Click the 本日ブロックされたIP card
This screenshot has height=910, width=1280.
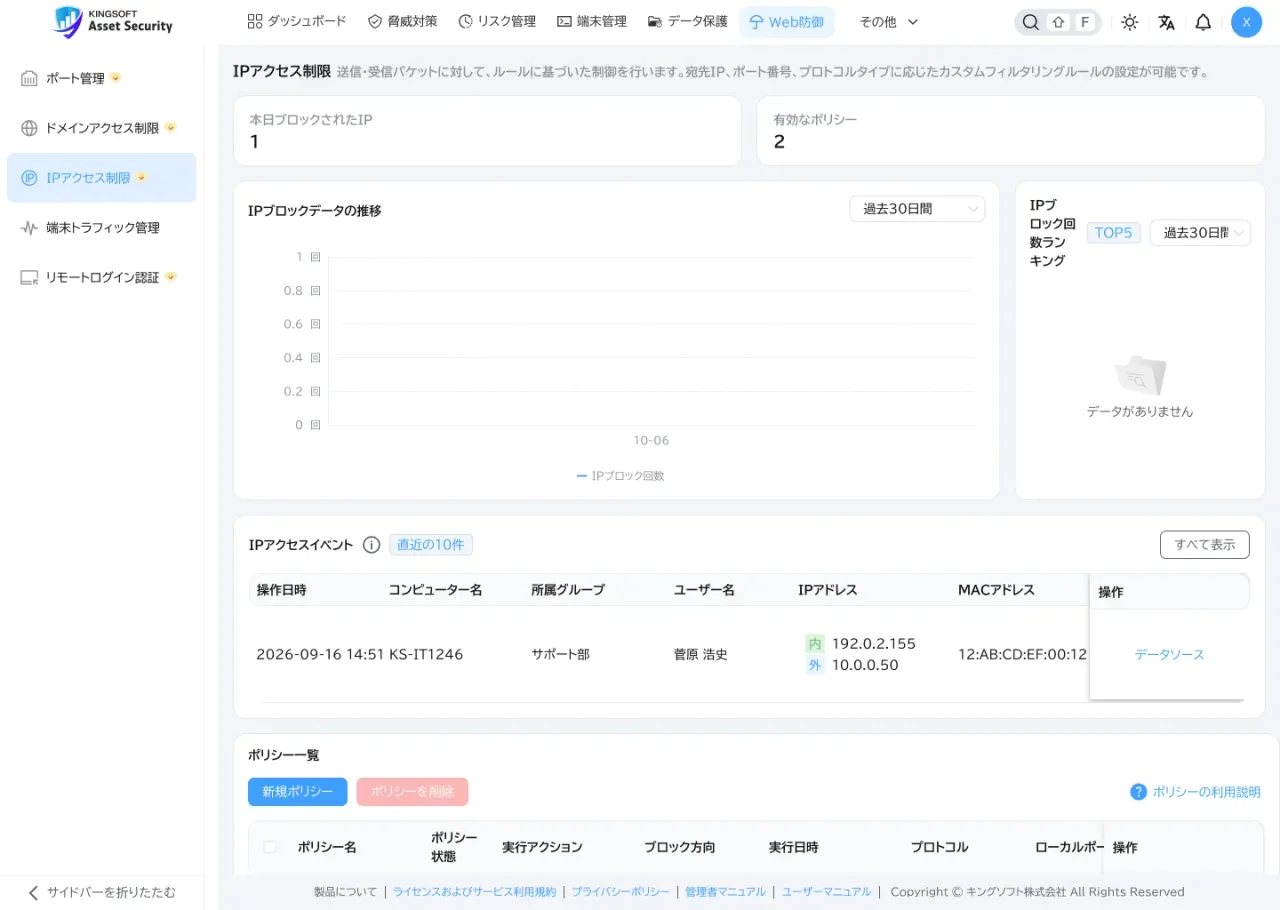(487, 131)
